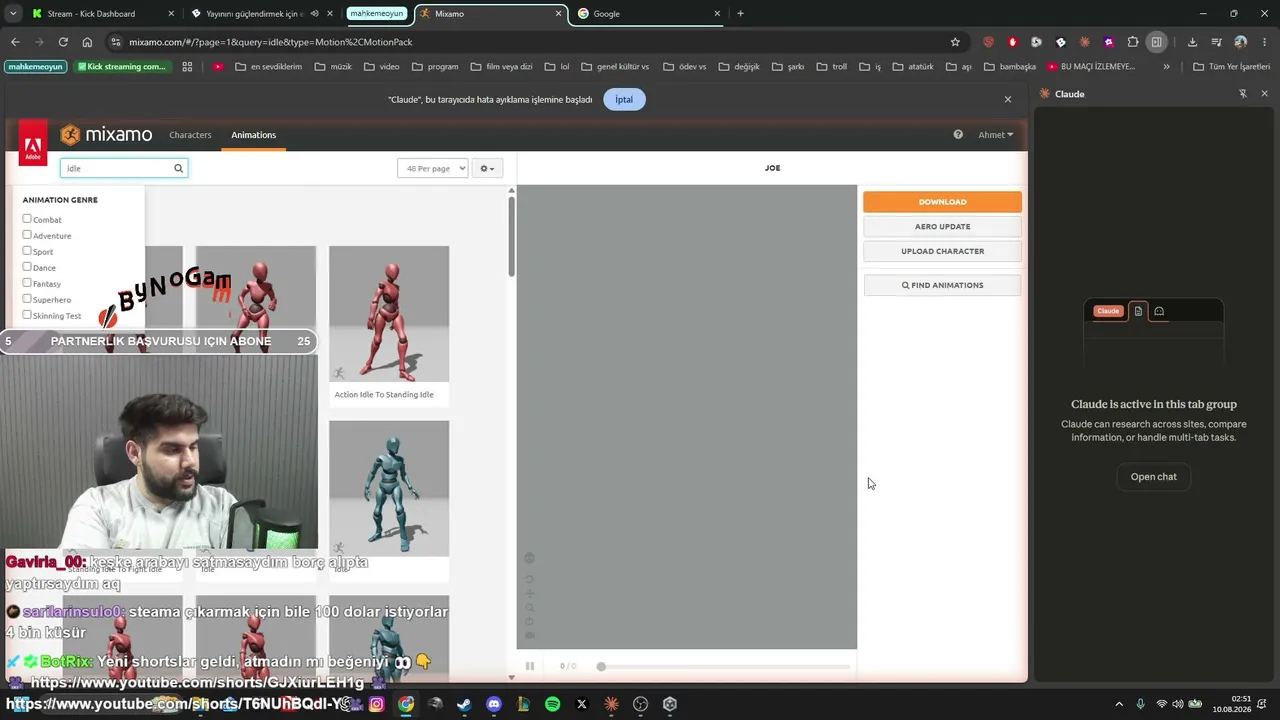Click the zoom icon in the preview viewer
This screenshot has height=720, width=1280.
[530, 608]
